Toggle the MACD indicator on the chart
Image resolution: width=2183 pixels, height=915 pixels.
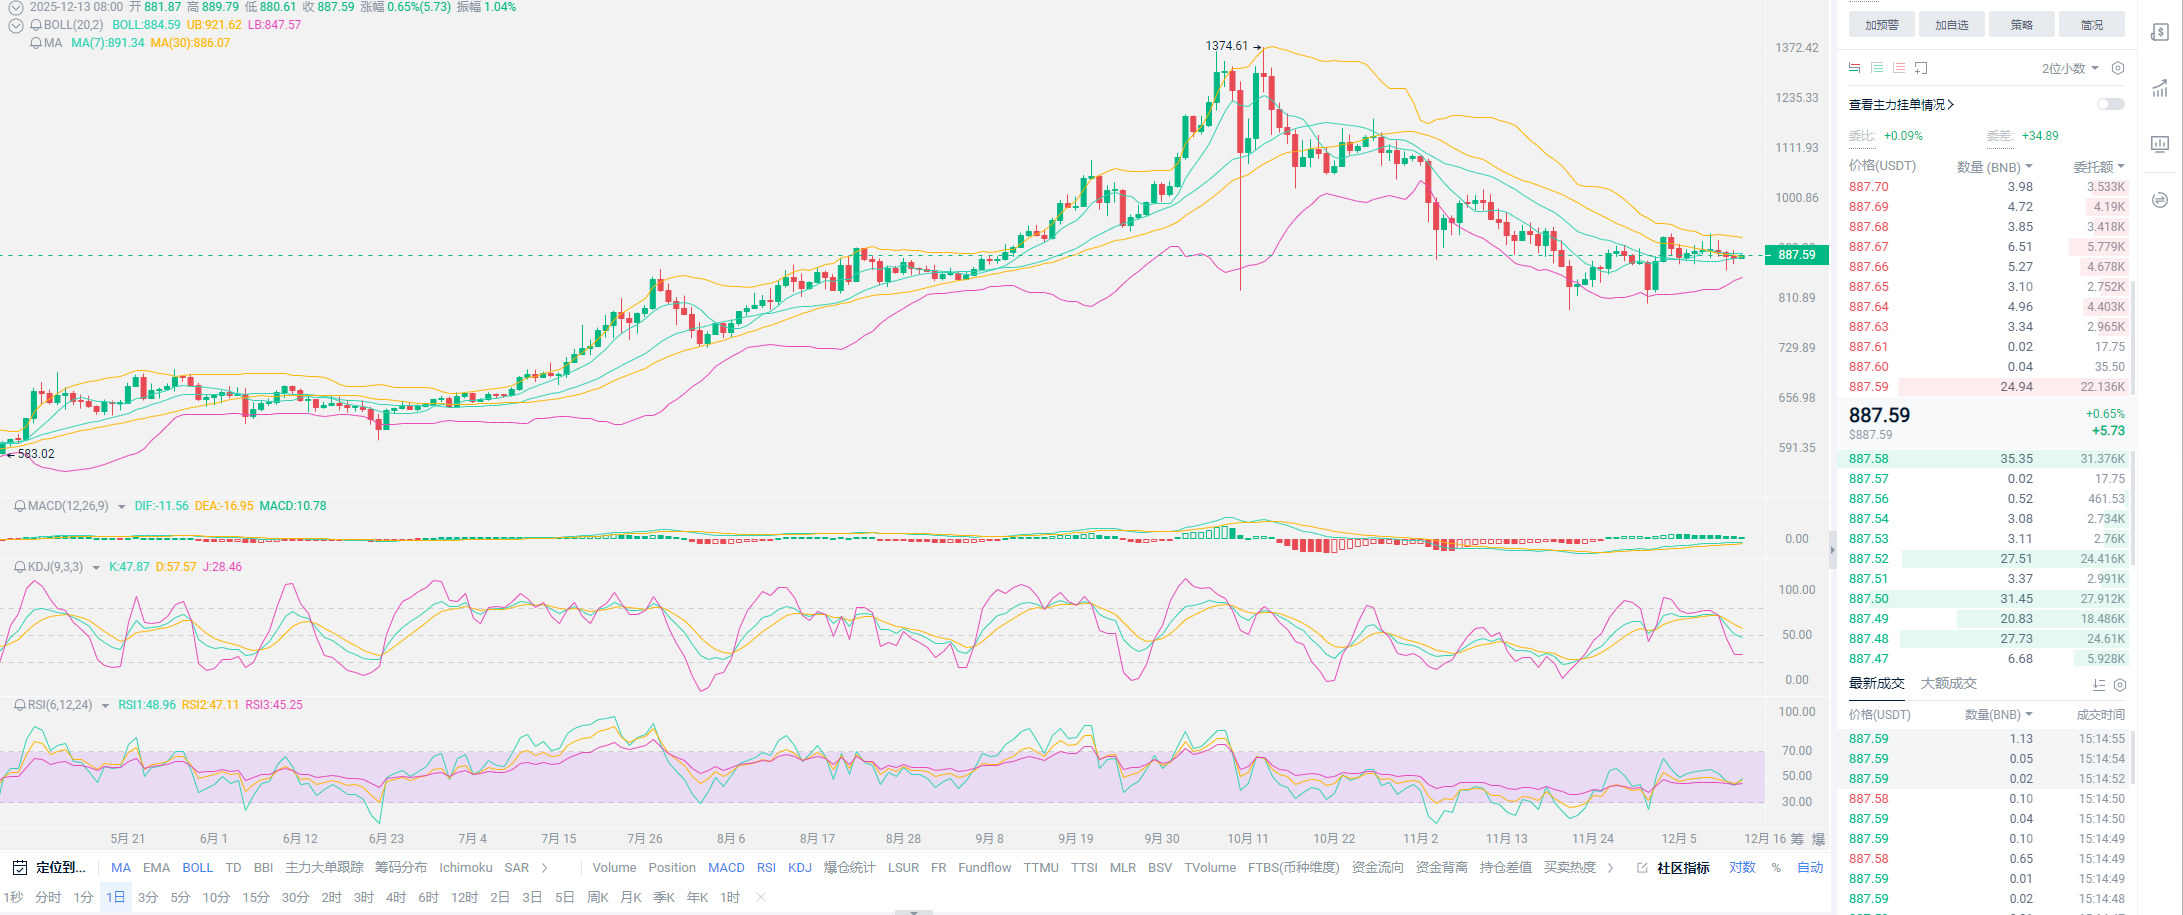click(725, 867)
